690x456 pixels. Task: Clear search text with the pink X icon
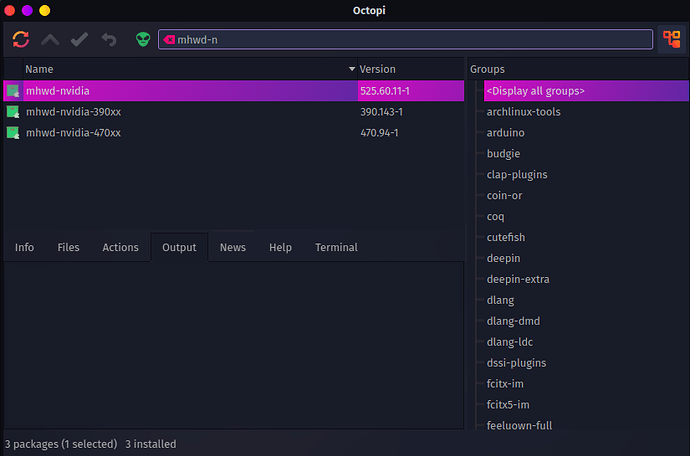click(169, 40)
